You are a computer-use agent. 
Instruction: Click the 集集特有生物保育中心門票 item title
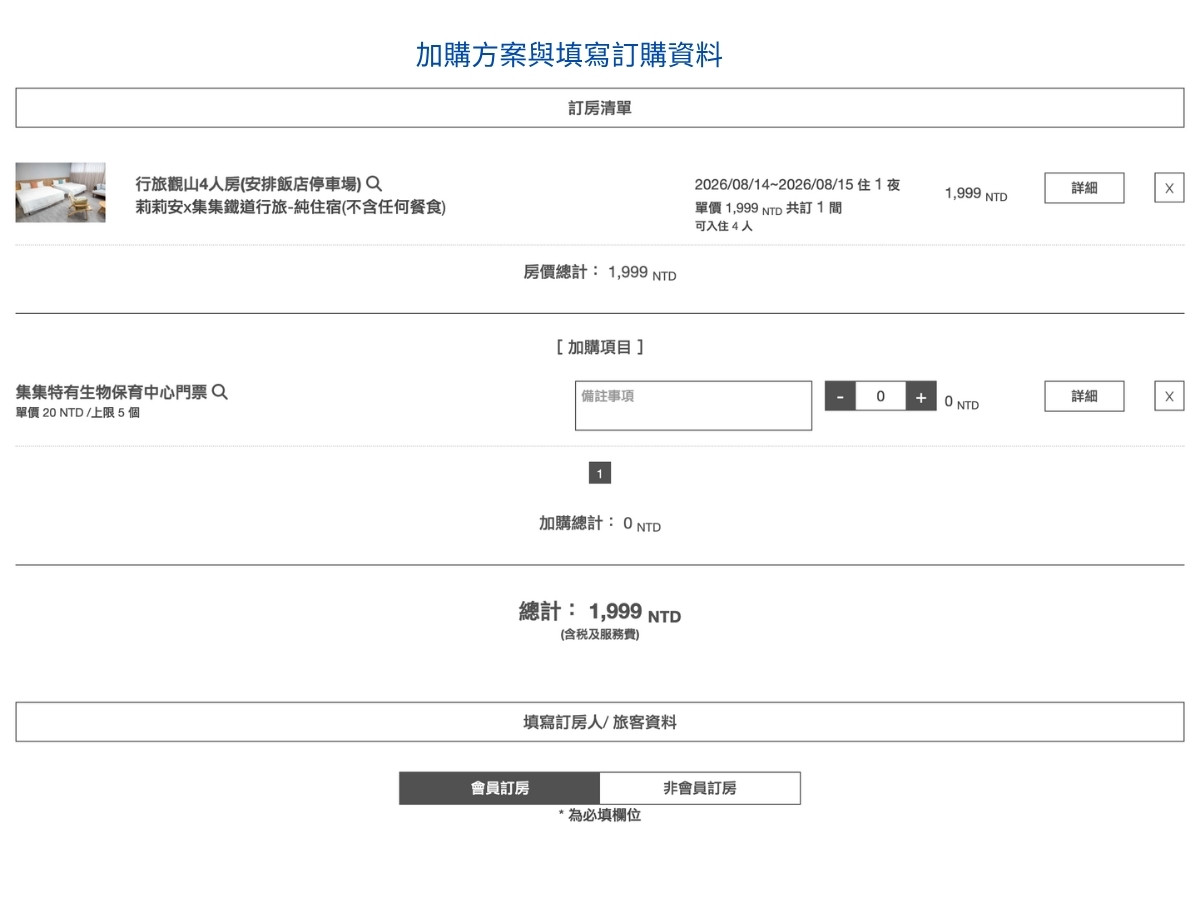point(110,391)
